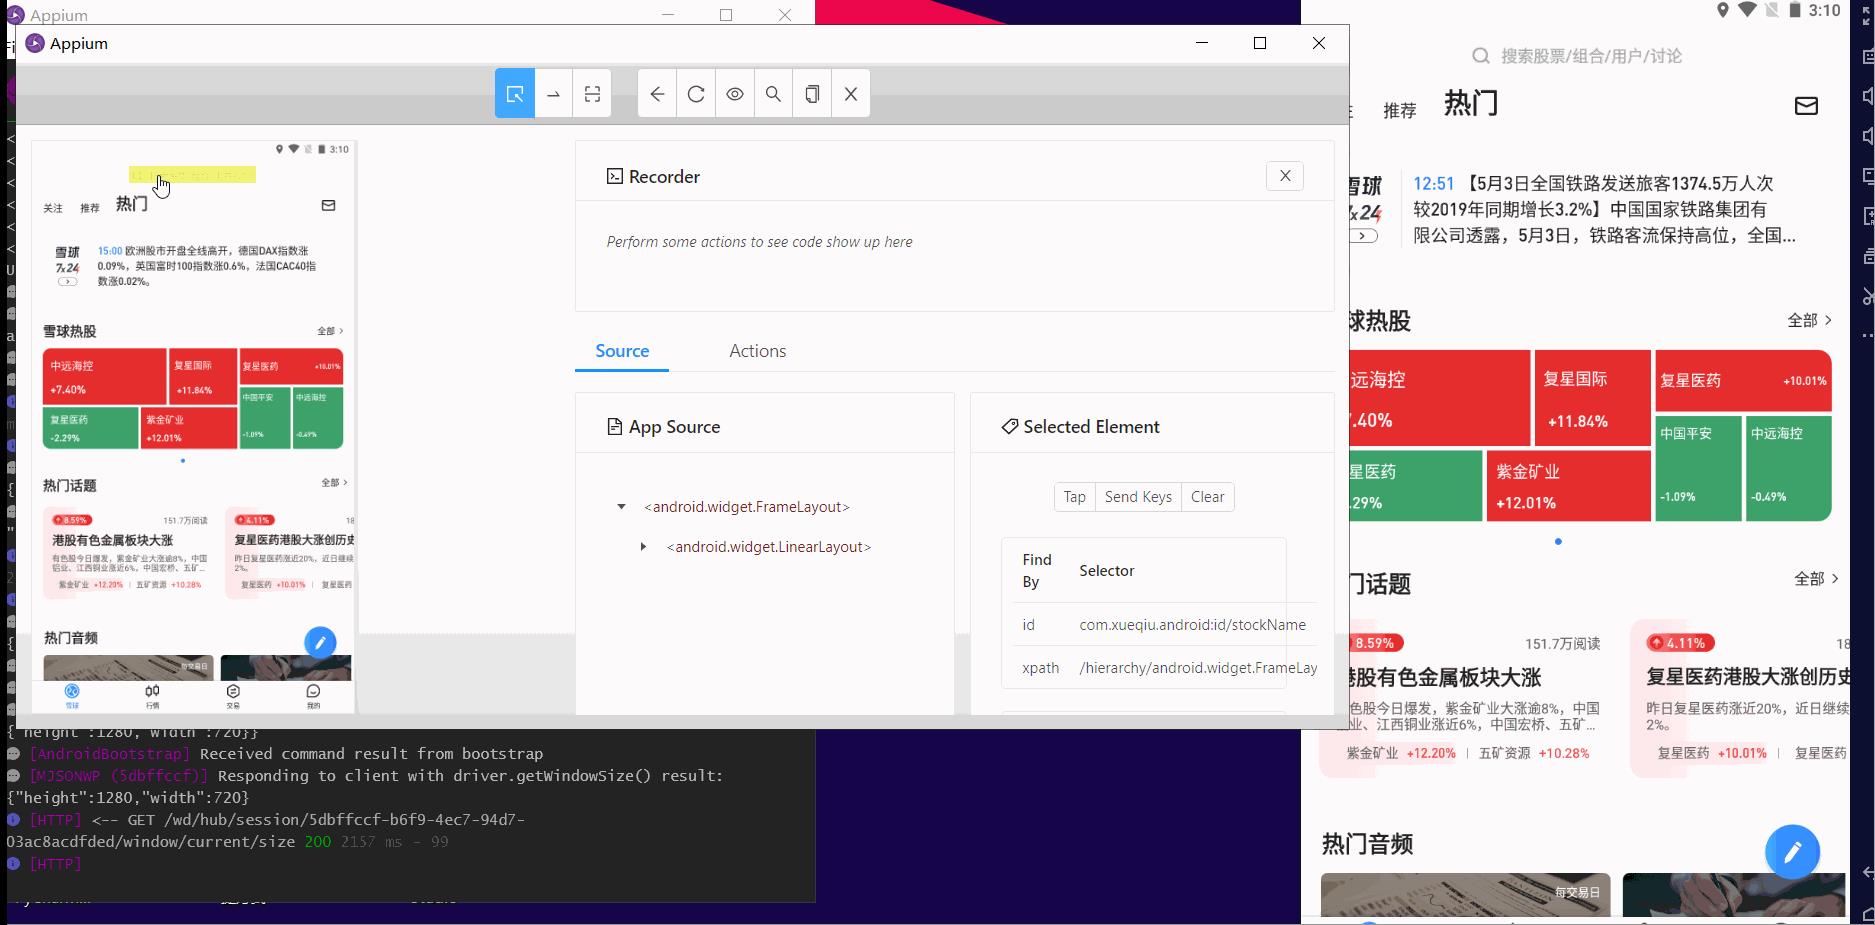Click 复星国际 +11.84% tile in preview
Screen dimensions: 1875x925
(x=203, y=376)
